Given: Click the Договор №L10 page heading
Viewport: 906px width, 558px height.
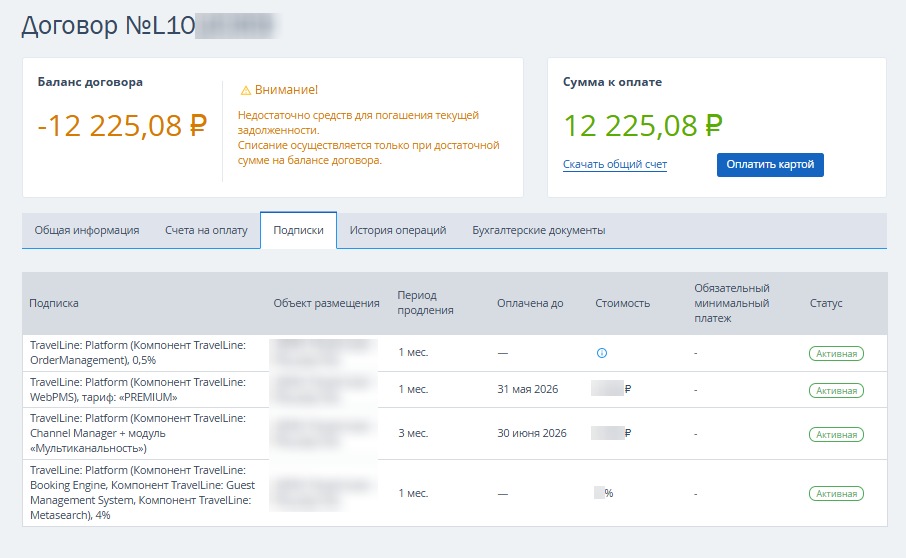Looking at the screenshot, I should [x=108, y=25].
